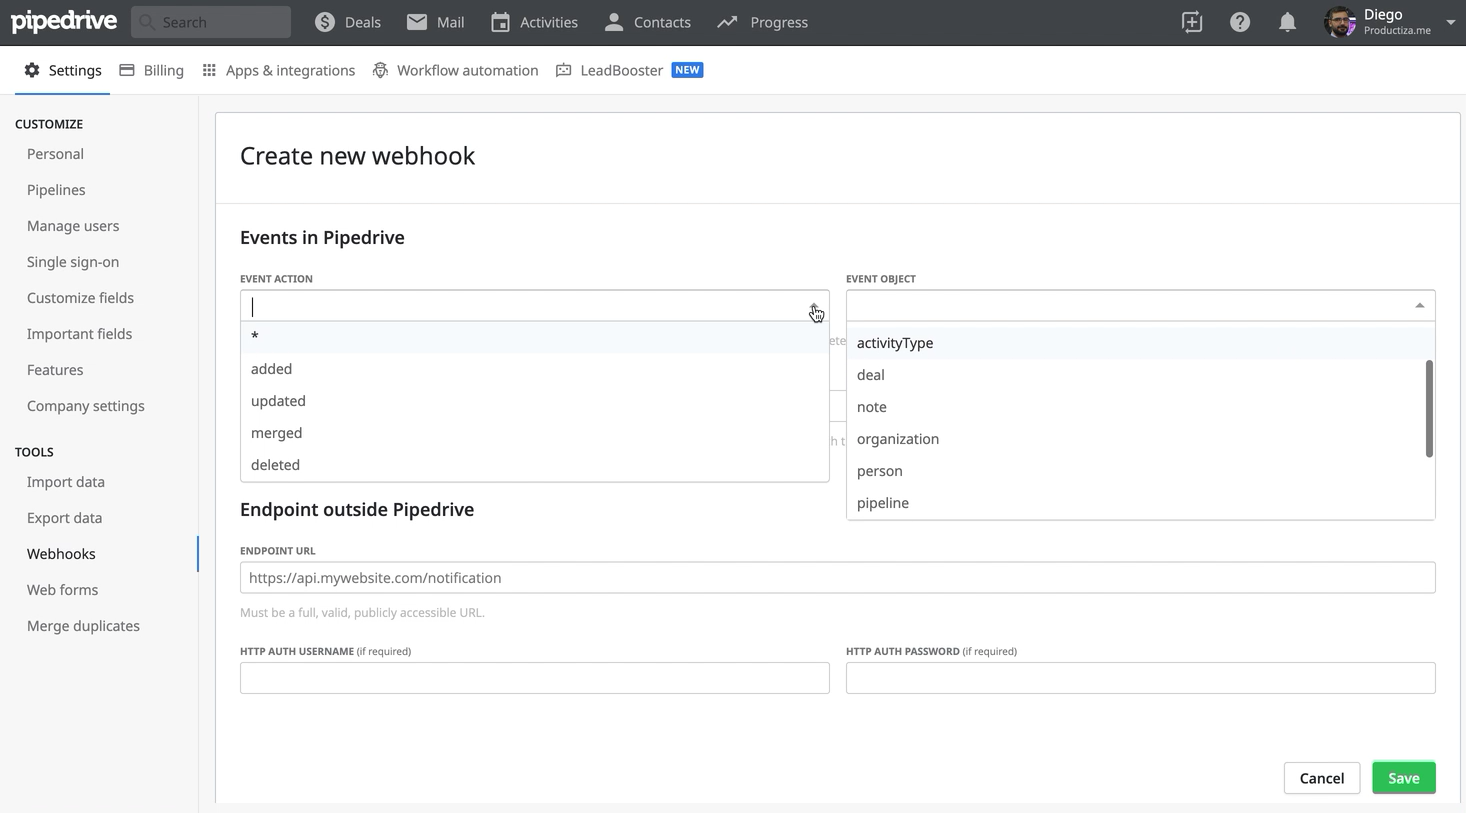
Task: Open the notifications bell
Action: tap(1287, 22)
